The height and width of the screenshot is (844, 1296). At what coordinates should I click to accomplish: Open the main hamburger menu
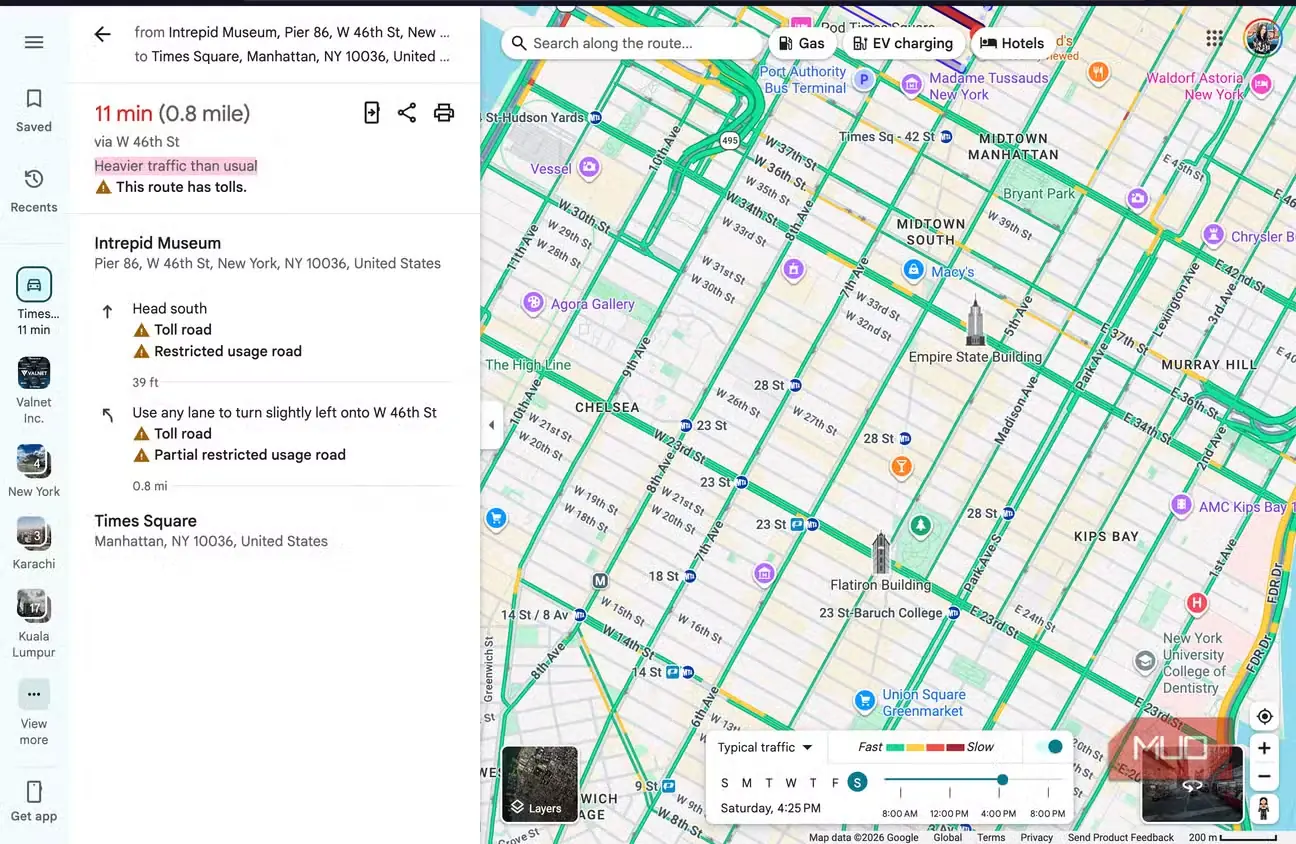34,42
